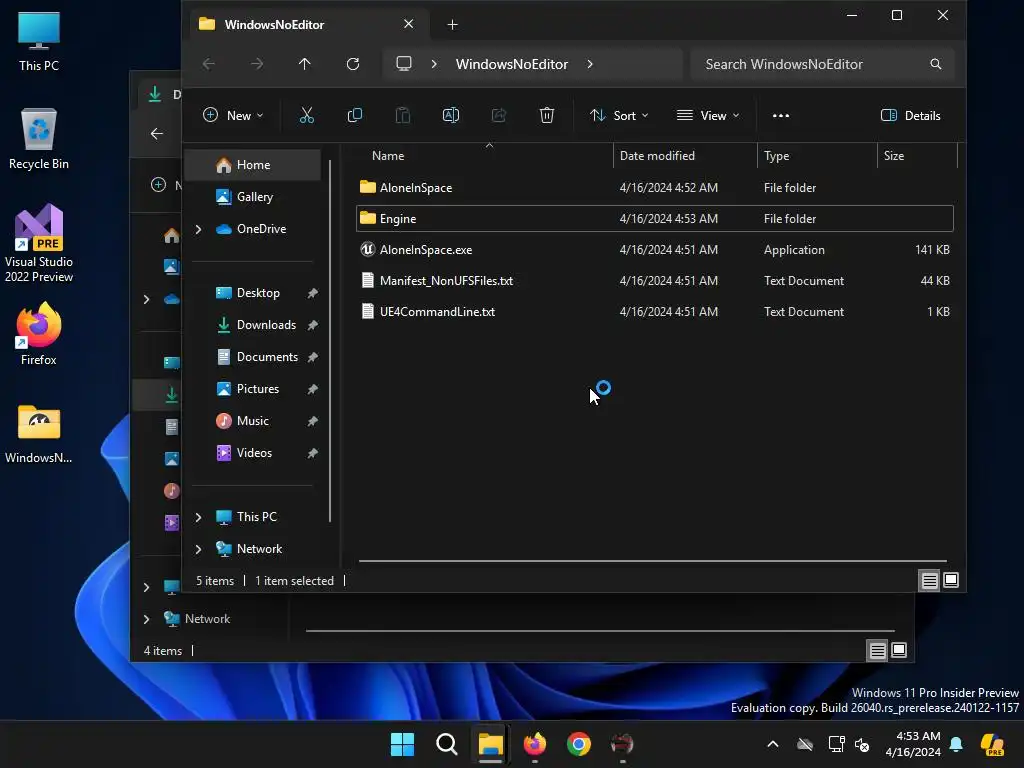Add a new Explorer tab
This screenshot has height=768, width=1024.
click(x=453, y=25)
